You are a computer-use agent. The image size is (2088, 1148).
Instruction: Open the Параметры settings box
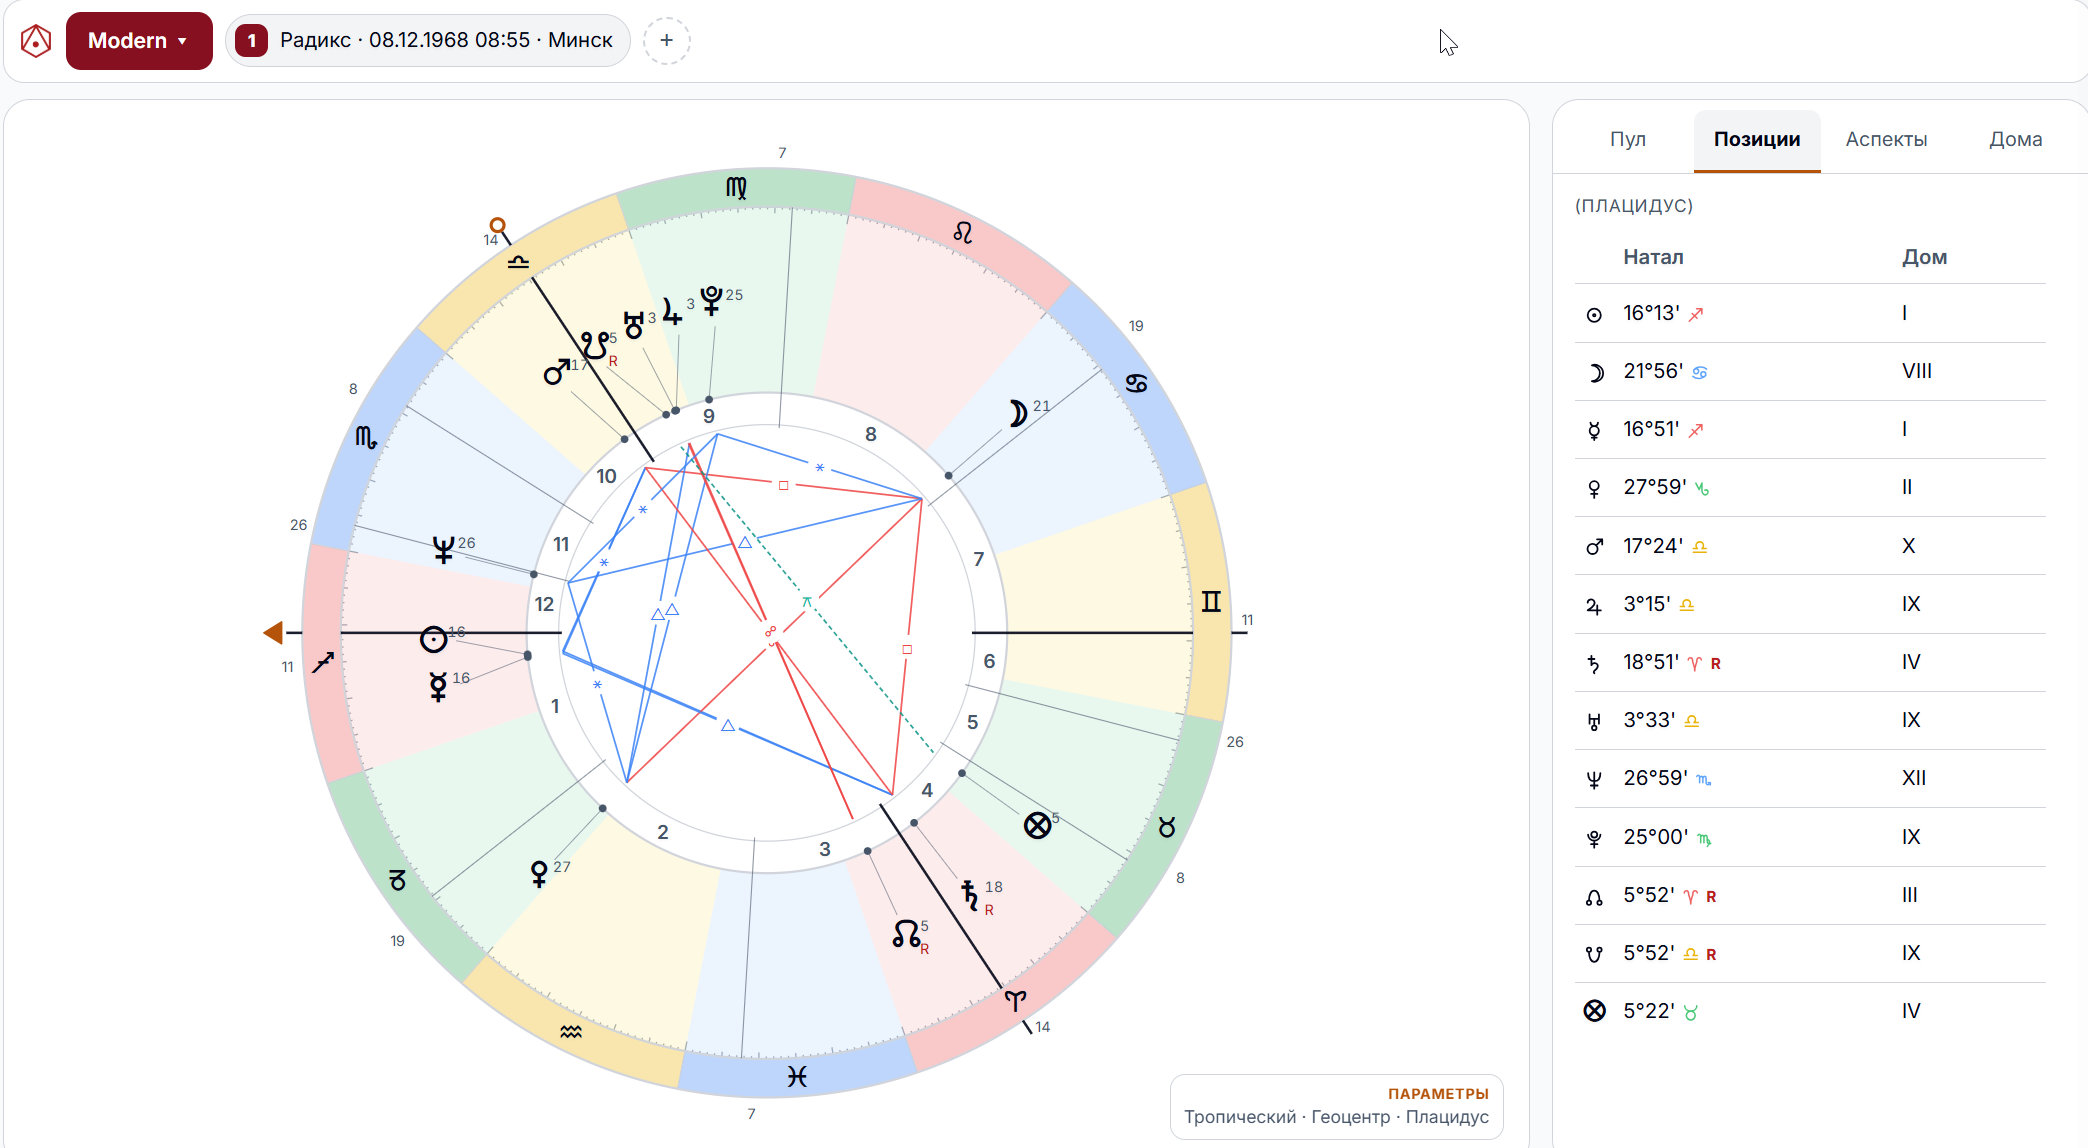point(1337,1106)
